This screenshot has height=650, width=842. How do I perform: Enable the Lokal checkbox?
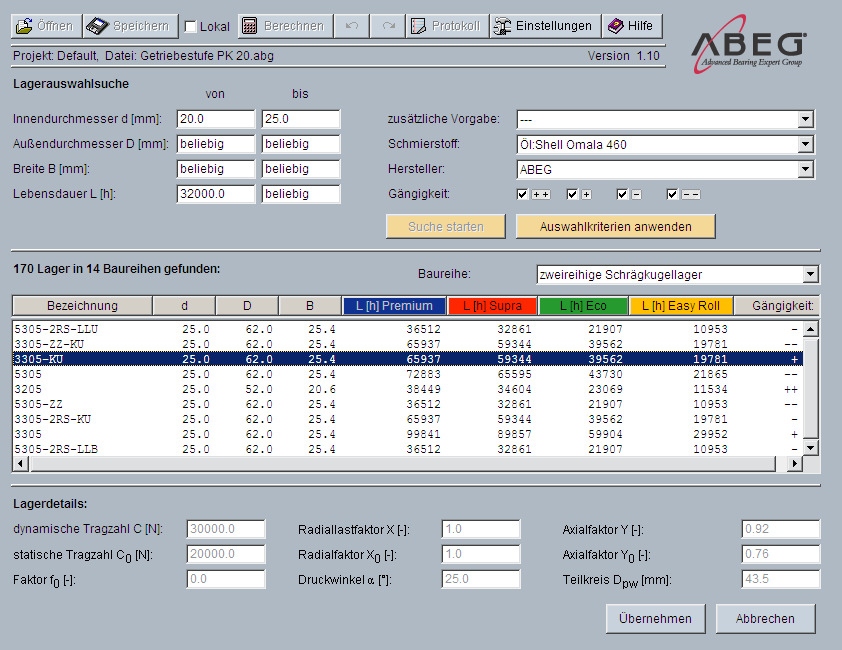(x=190, y=26)
